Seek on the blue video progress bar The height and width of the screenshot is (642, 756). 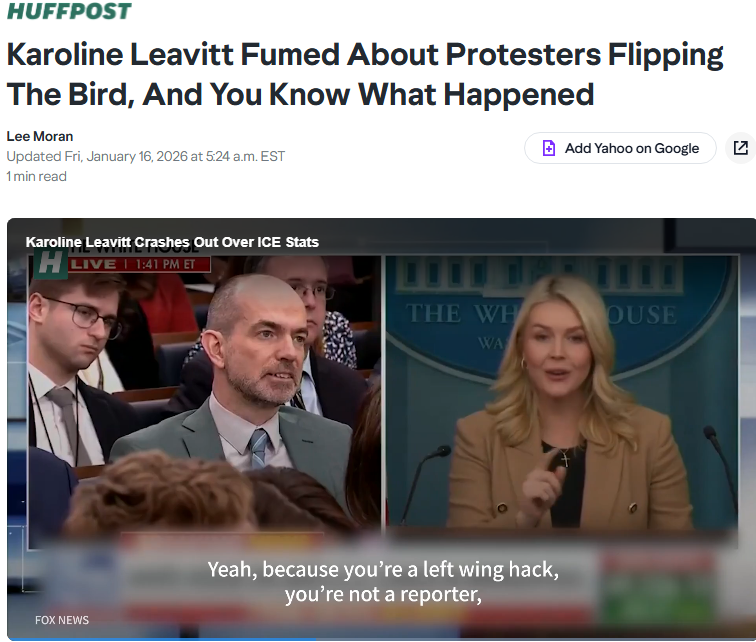162,639
